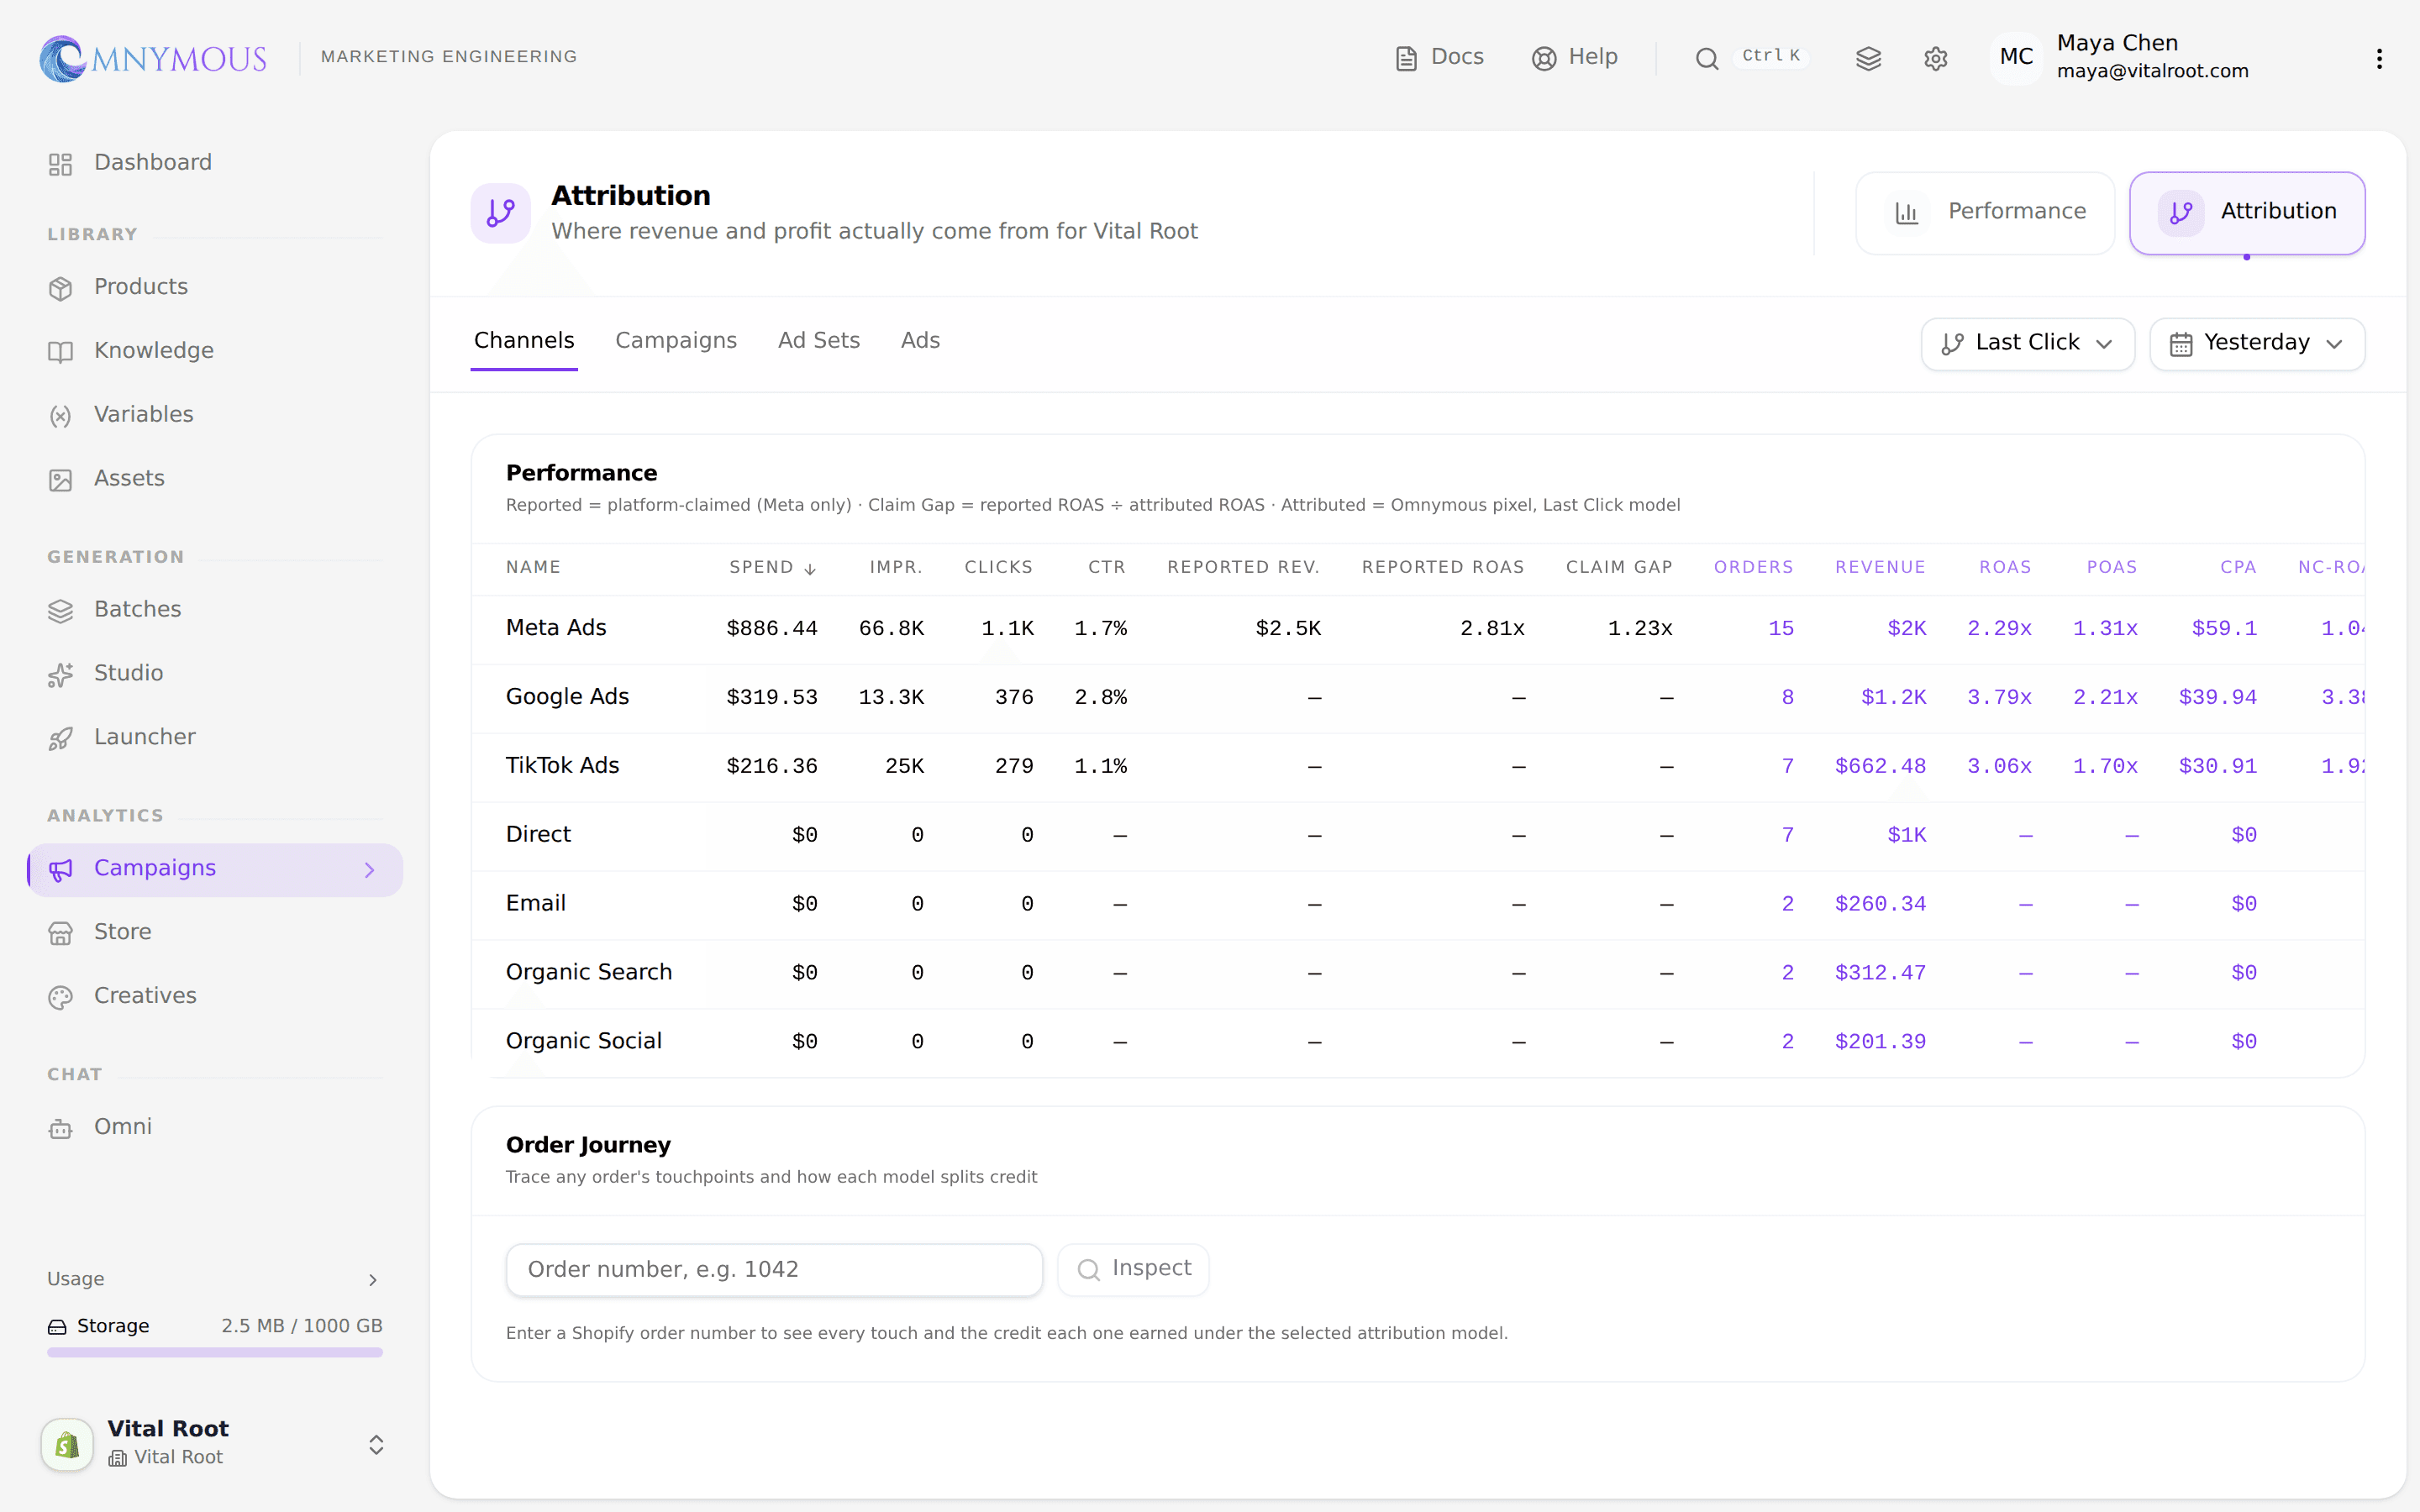Click the $886.44 spend value

click(772, 628)
